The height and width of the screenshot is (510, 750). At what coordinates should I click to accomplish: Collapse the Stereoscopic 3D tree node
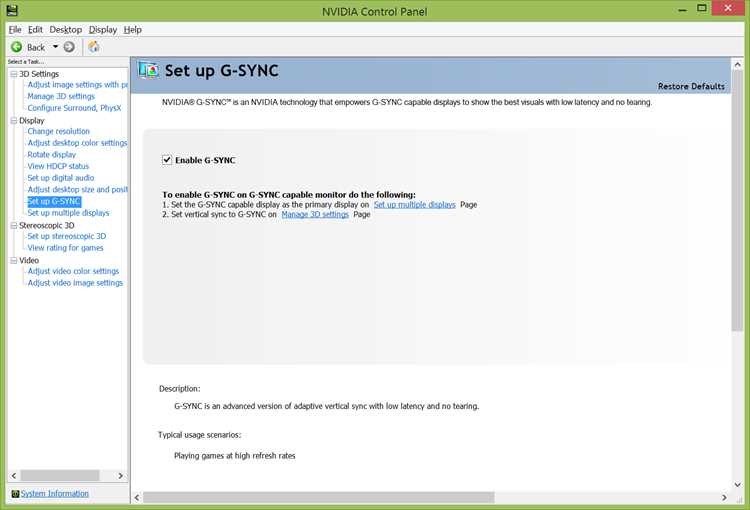[14, 225]
